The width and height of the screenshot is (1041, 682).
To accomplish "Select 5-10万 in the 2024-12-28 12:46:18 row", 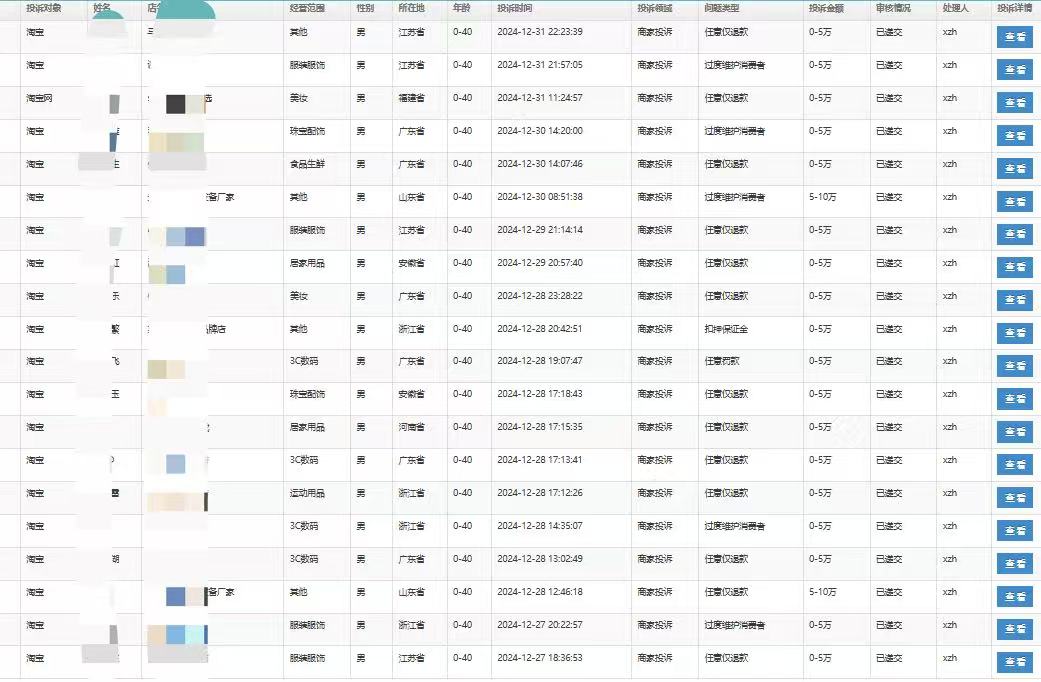I will pos(823,592).
